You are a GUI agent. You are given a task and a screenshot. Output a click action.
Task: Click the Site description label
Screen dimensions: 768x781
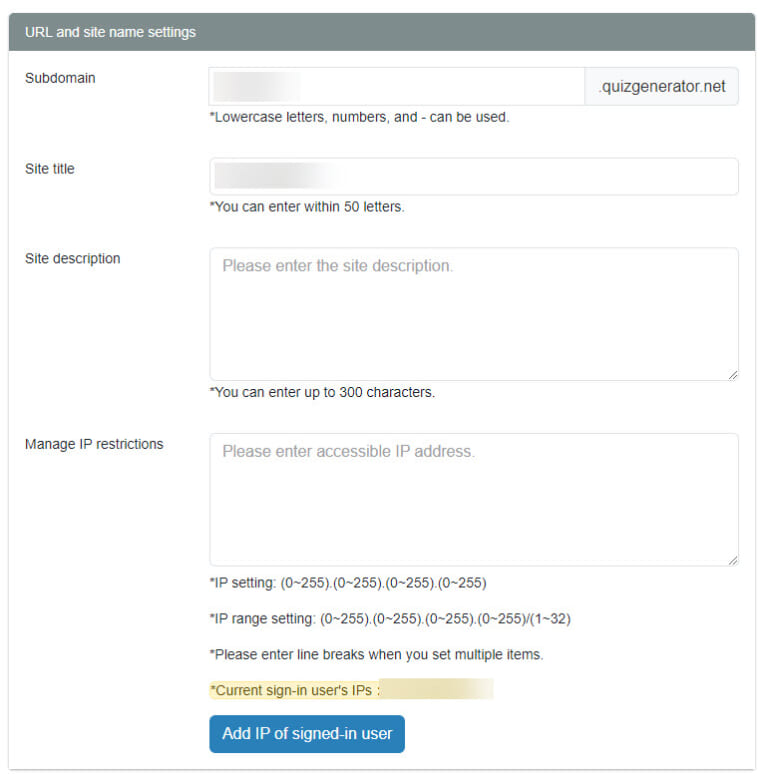point(73,259)
